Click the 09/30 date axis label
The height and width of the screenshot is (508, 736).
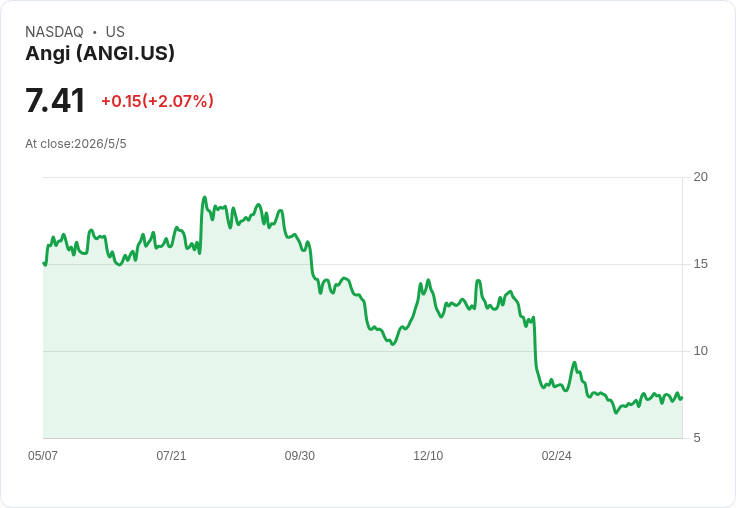point(300,455)
